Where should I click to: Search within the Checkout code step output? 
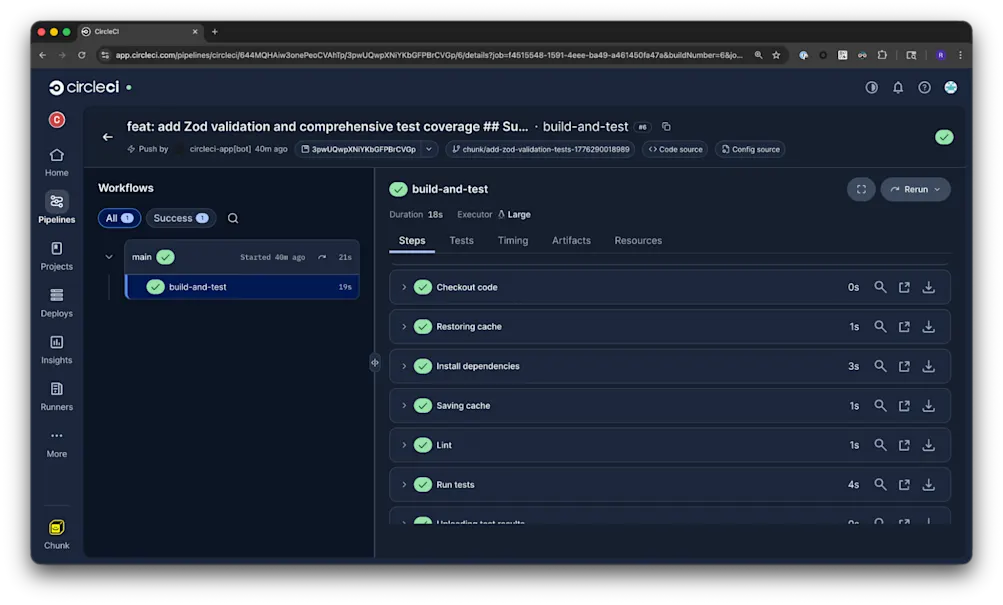[x=880, y=287]
